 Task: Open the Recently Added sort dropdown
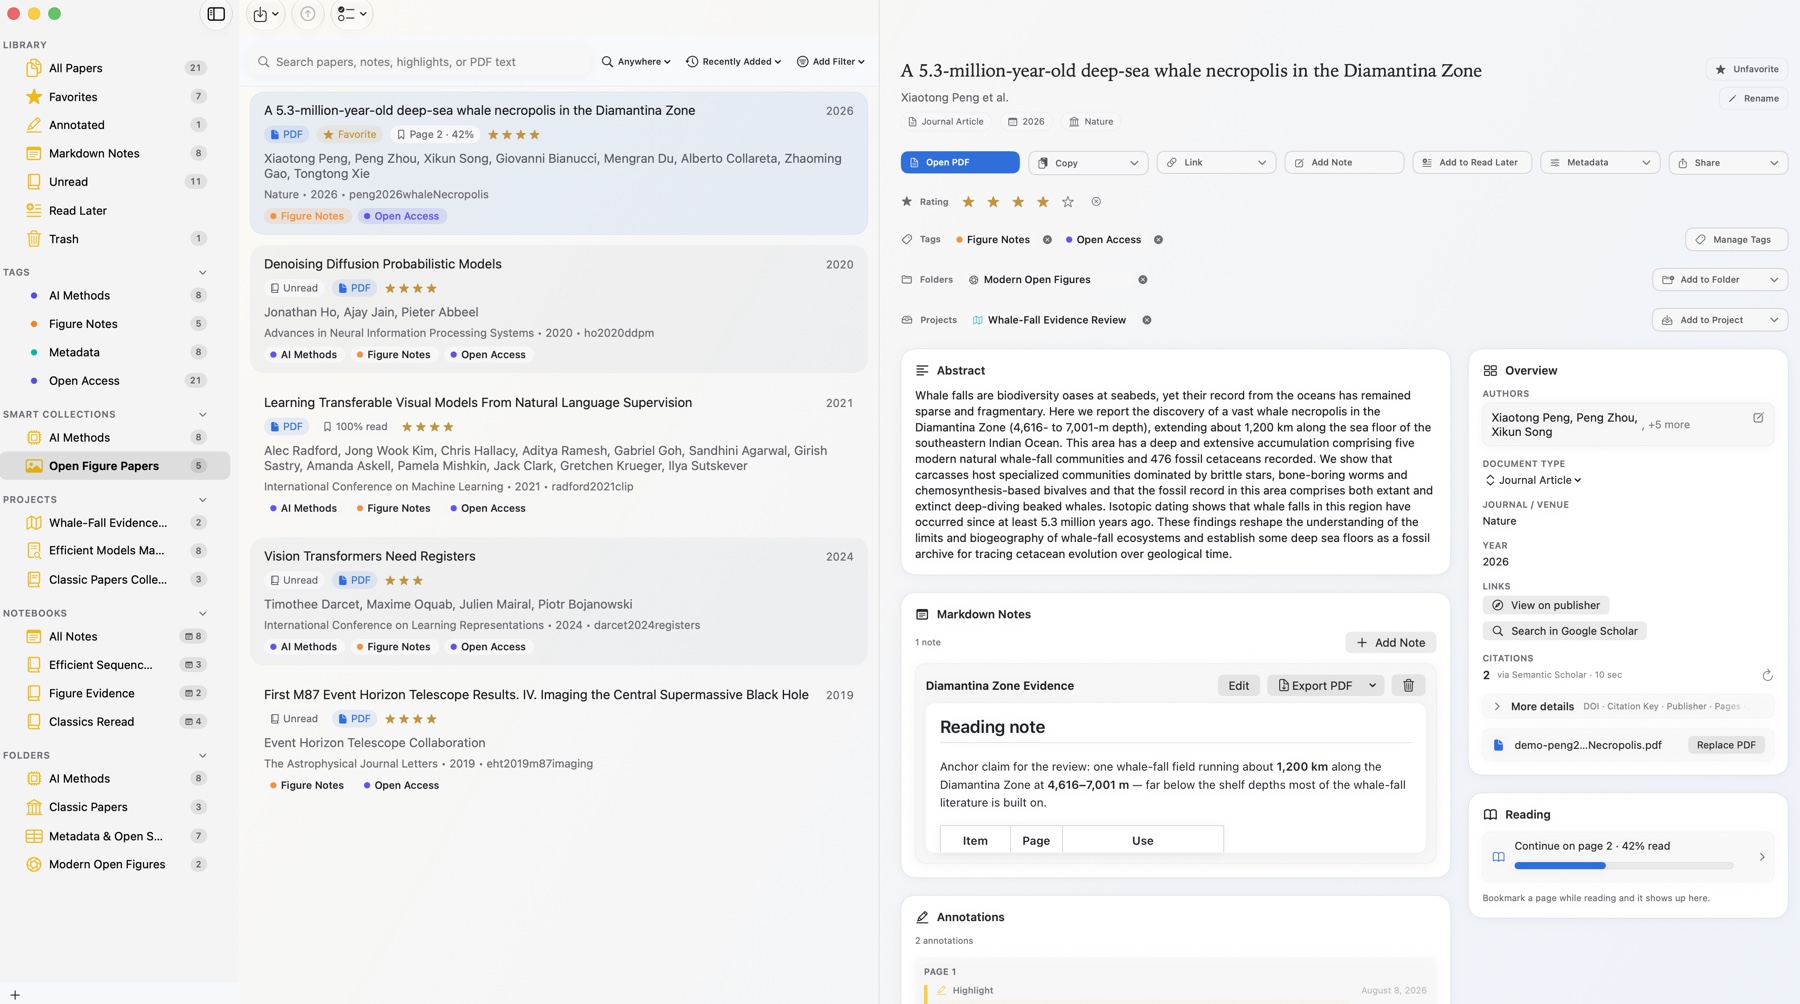coord(733,62)
